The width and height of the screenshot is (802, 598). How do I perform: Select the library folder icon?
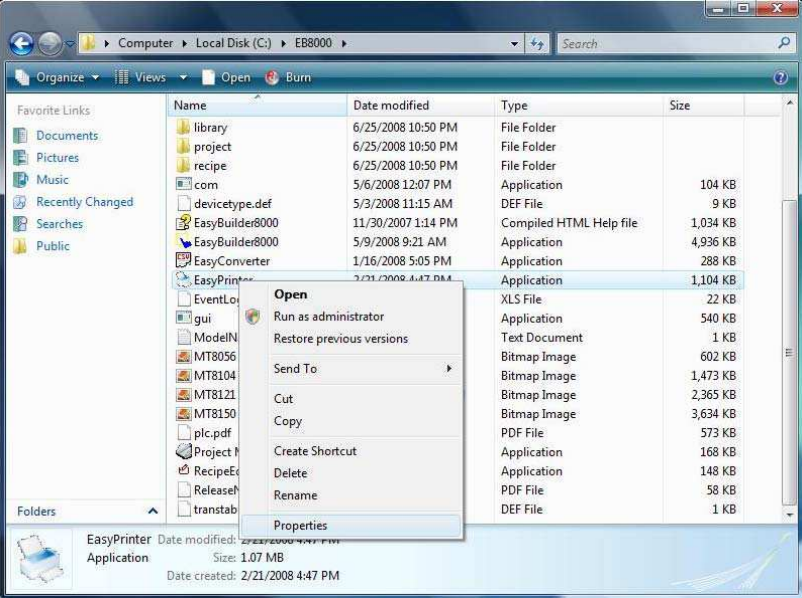pos(183,127)
